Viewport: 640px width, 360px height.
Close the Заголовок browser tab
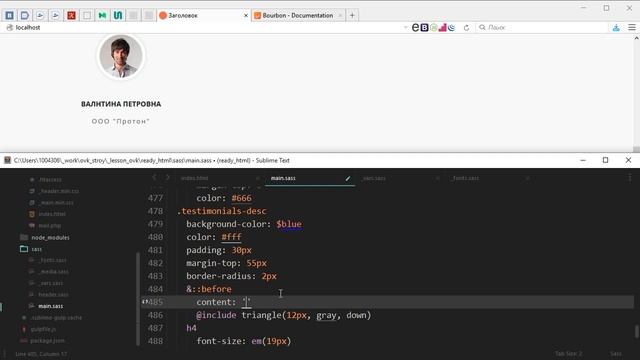click(246, 16)
